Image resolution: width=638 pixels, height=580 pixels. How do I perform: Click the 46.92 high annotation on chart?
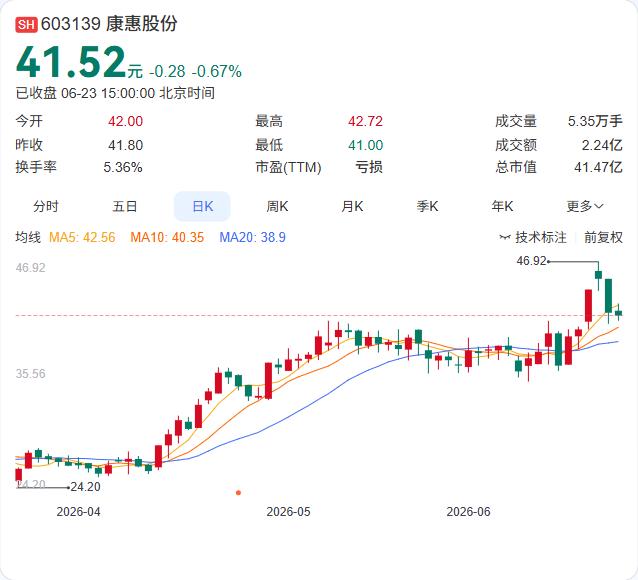[531, 260]
